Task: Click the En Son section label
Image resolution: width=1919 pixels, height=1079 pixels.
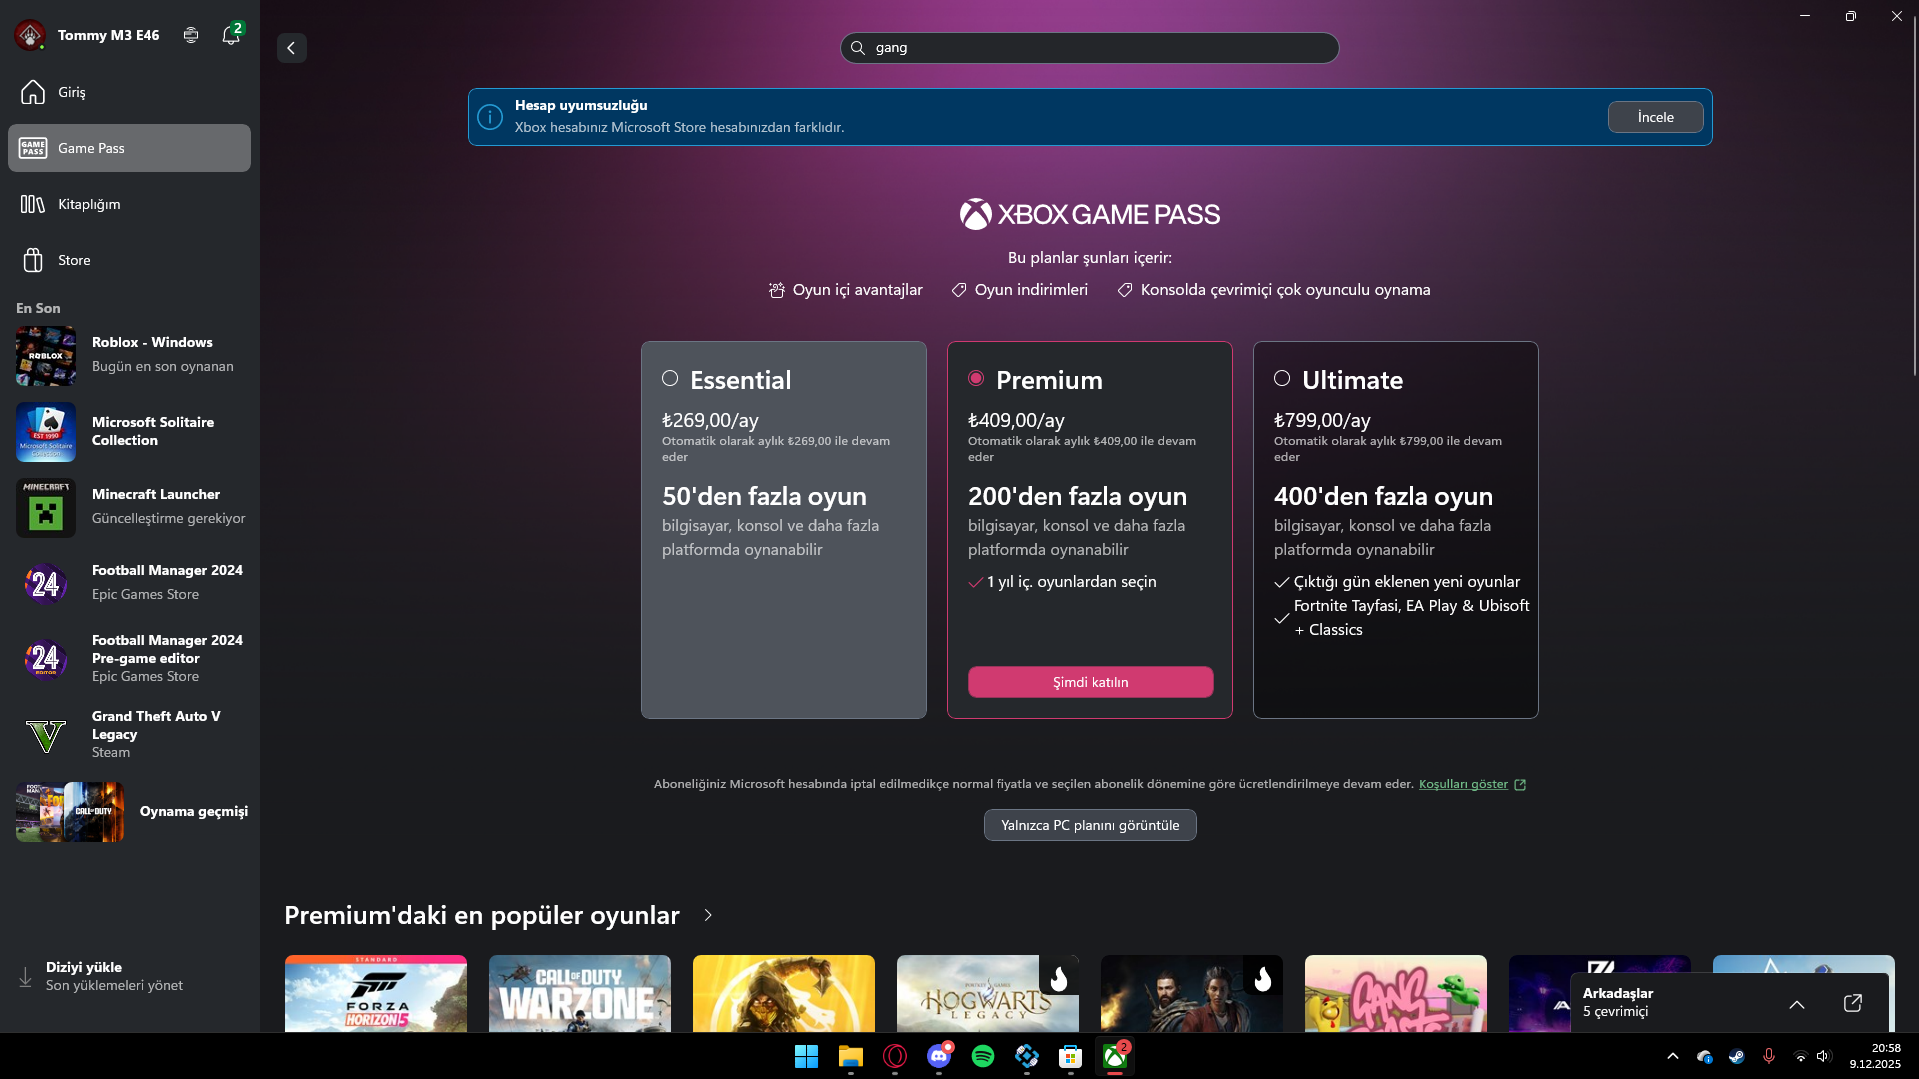Action: pos(38,308)
